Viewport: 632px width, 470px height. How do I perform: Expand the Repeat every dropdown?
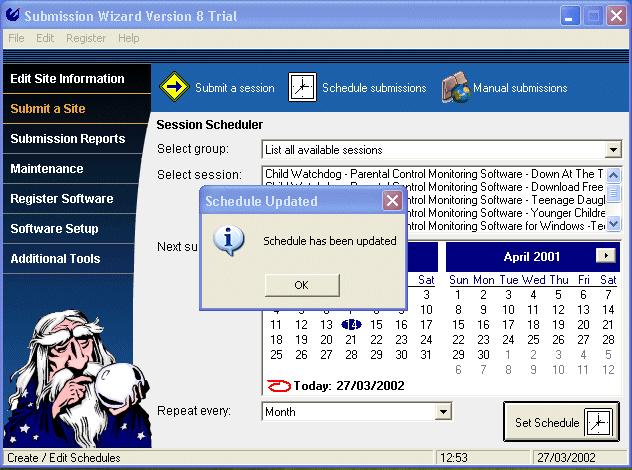[x=443, y=412]
